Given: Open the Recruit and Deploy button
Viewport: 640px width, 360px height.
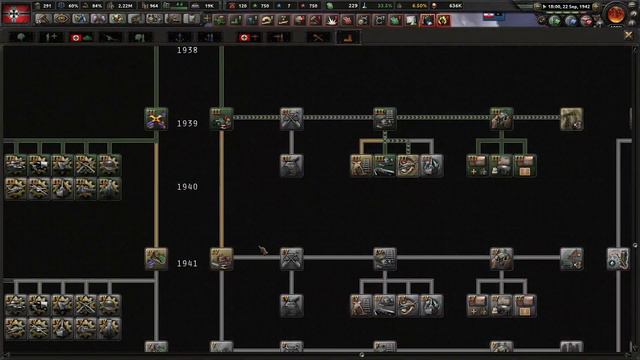Looking at the screenshot, I should tap(173, 19).
